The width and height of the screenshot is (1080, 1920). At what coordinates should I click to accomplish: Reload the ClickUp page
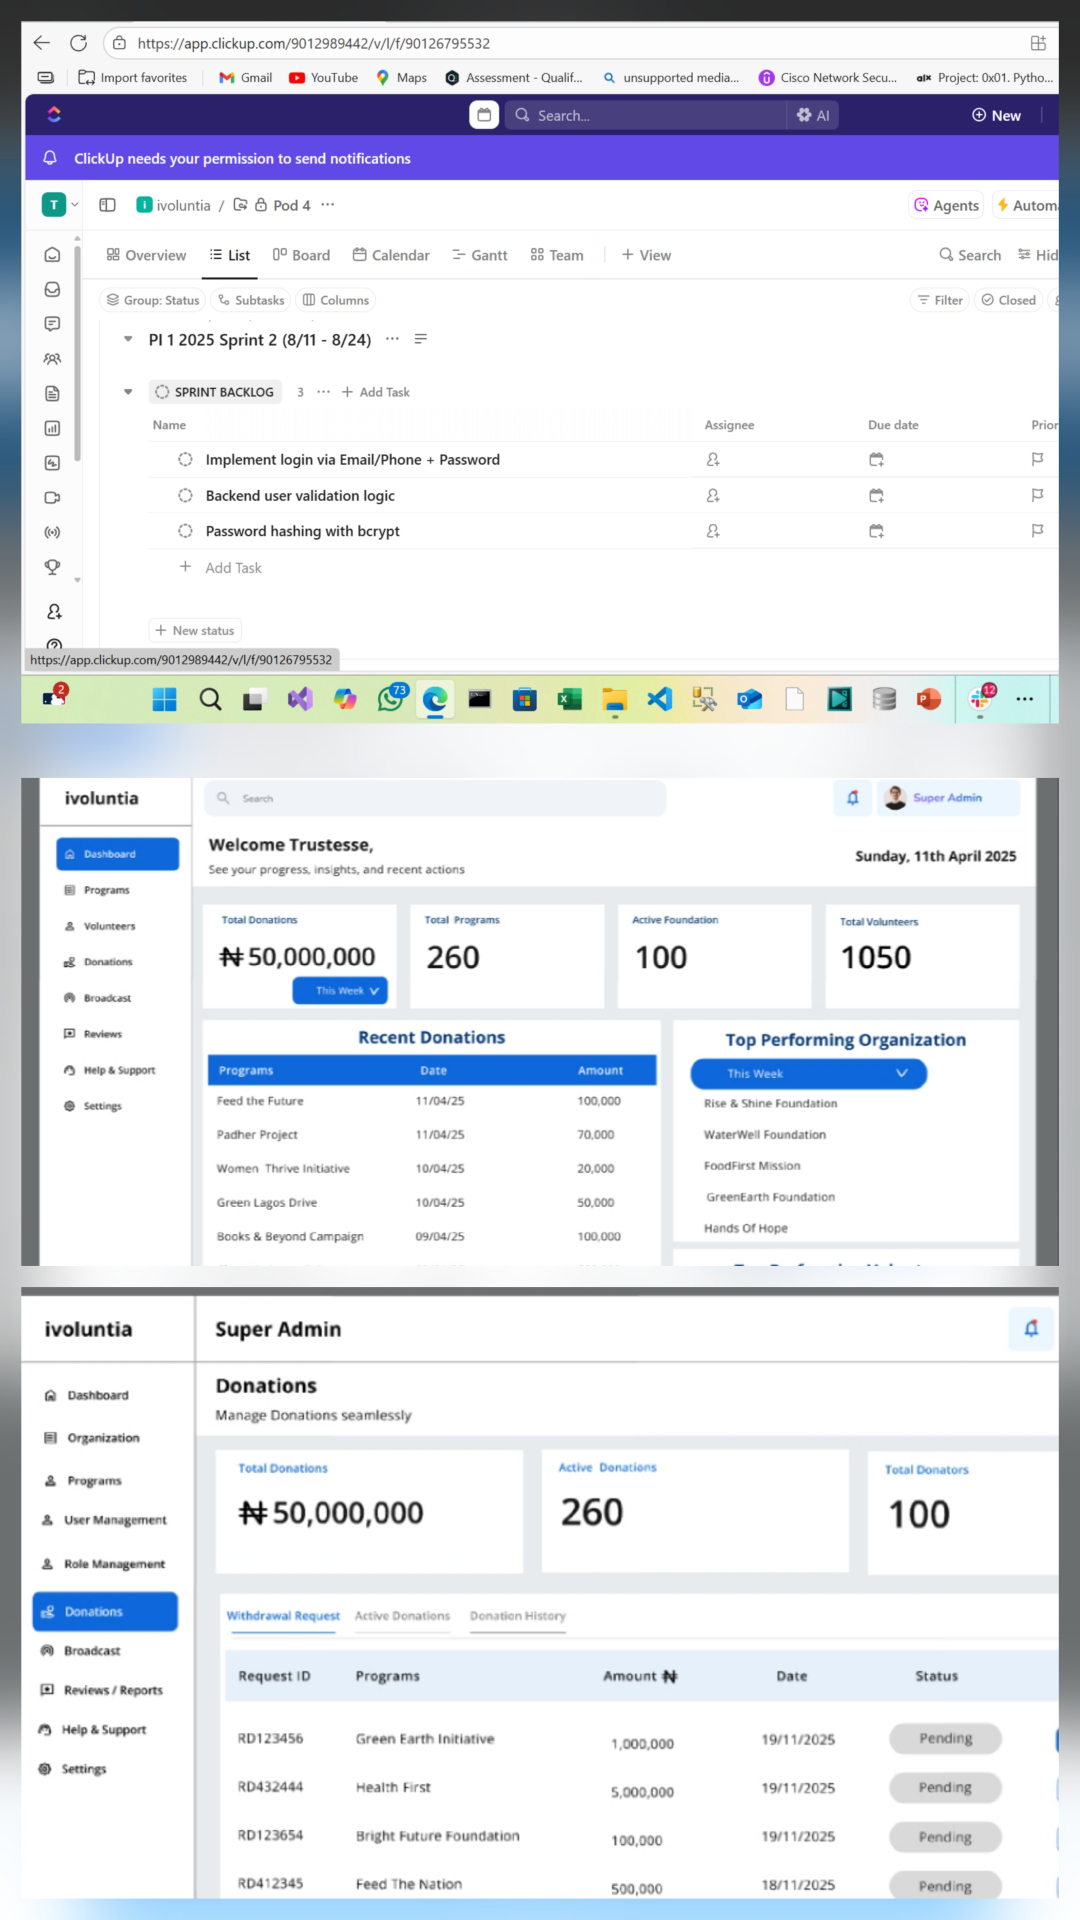[x=78, y=43]
